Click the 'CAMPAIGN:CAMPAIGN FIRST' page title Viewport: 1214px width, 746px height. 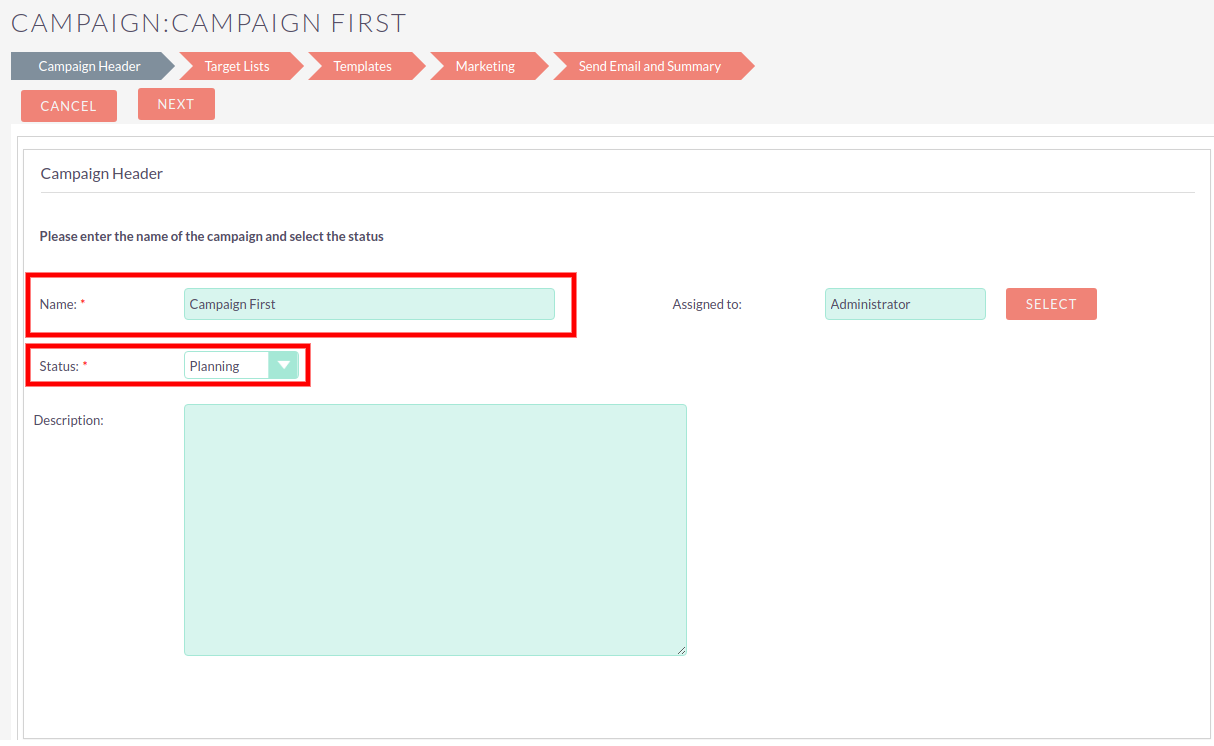click(x=209, y=22)
